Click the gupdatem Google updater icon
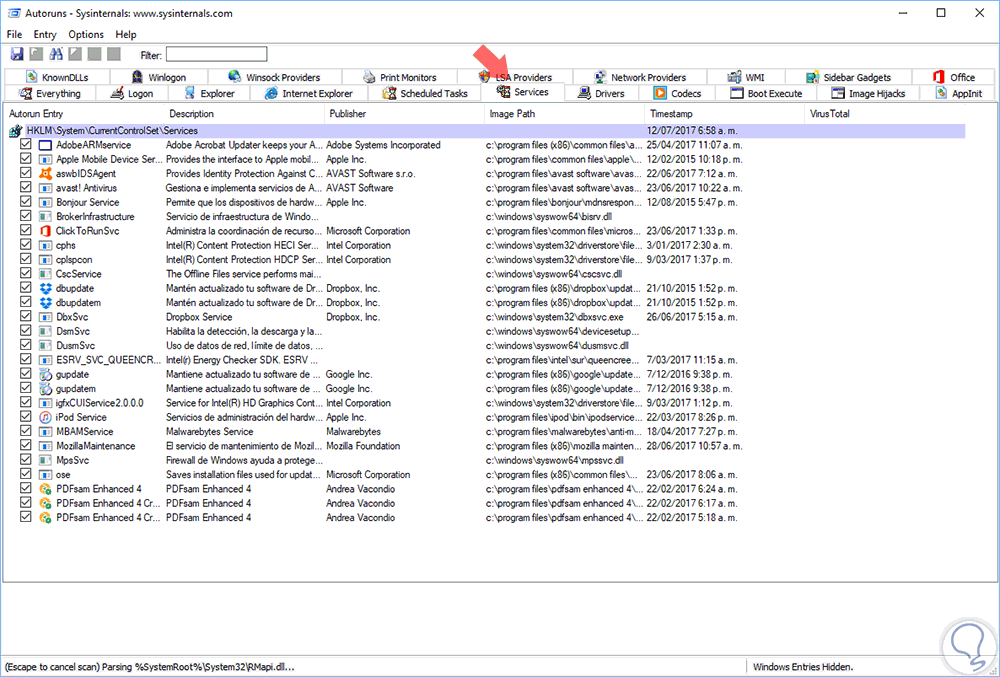Image resolution: width=1000 pixels, height=677 pixels. [x=45, y=389]
